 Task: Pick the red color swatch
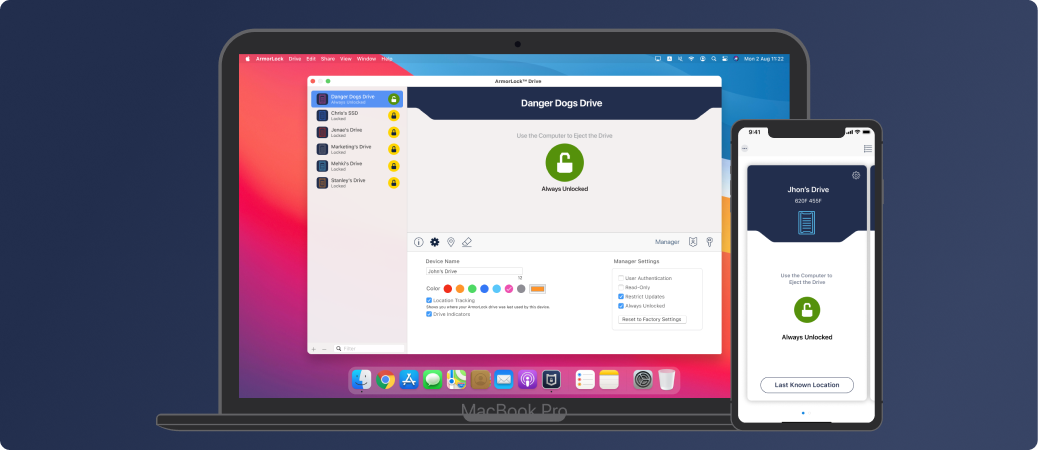[x=448, y=288]
